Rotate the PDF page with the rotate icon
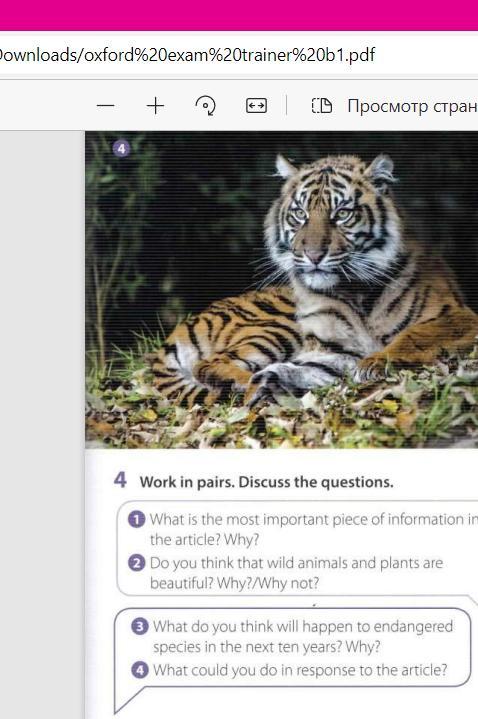Image resolution: width=478 pixels, height=719 pixels. (x=206, y=106)
